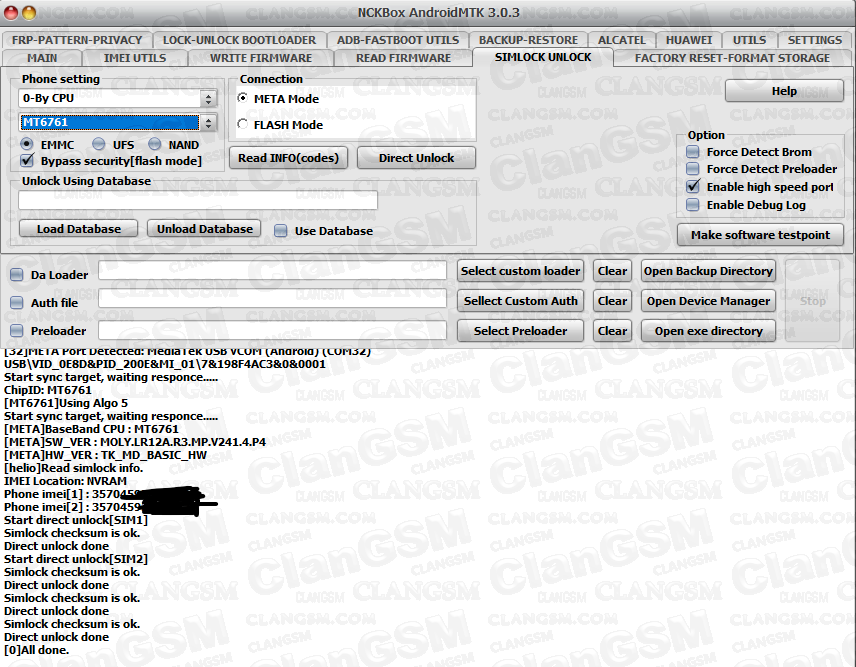Open the ADB-FASTBOOT UTILS tab
Image resolution: width=856 pixels, height=667 pixels.
point(398,40)
